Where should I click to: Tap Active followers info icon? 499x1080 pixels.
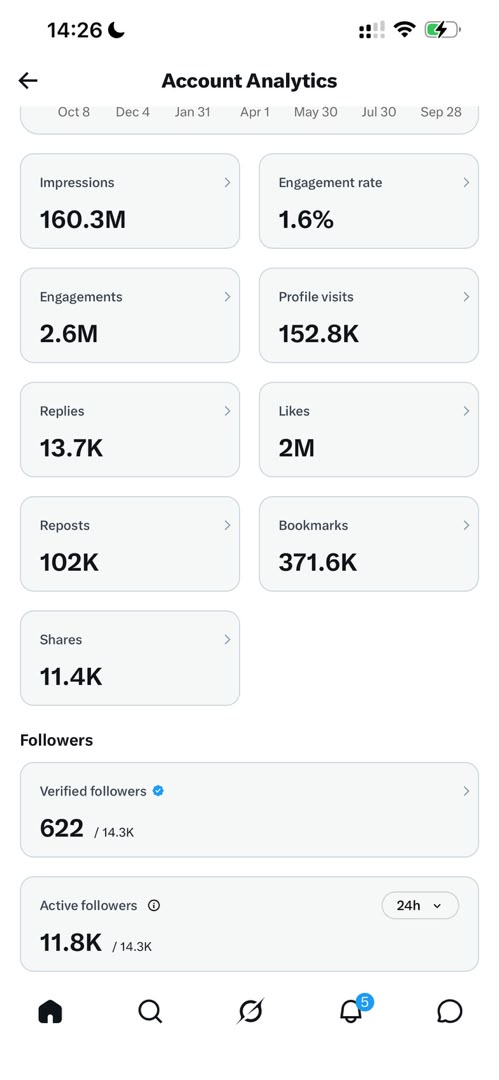point(154,906)
